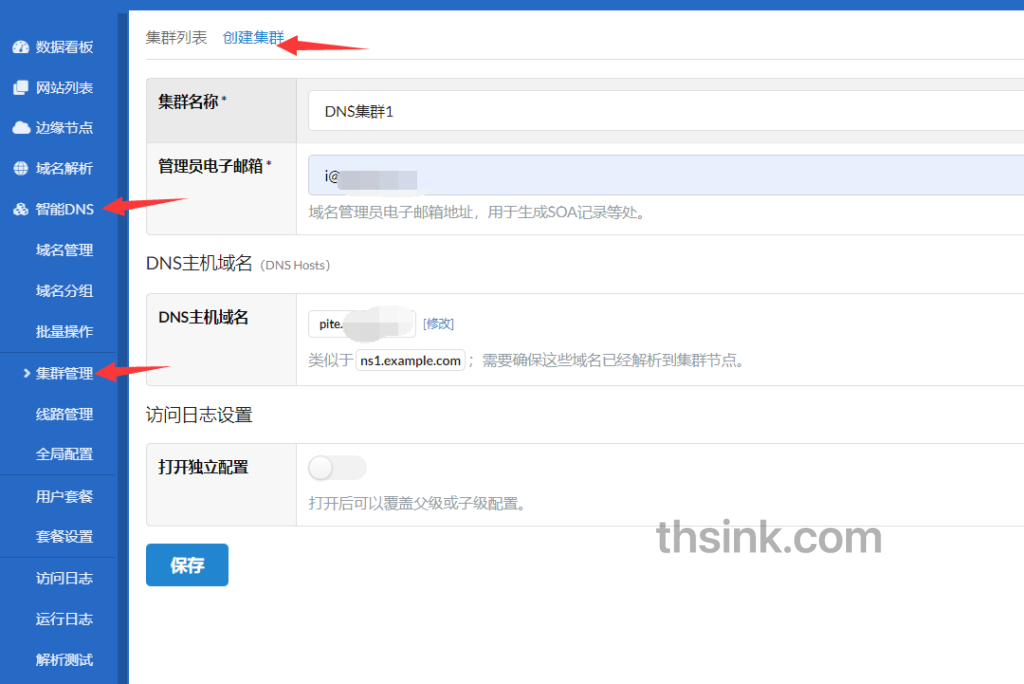Switch to the 集群列表 tab
Image resolution: width=1024 pixels, height=684 pixels.
[176, 37]
